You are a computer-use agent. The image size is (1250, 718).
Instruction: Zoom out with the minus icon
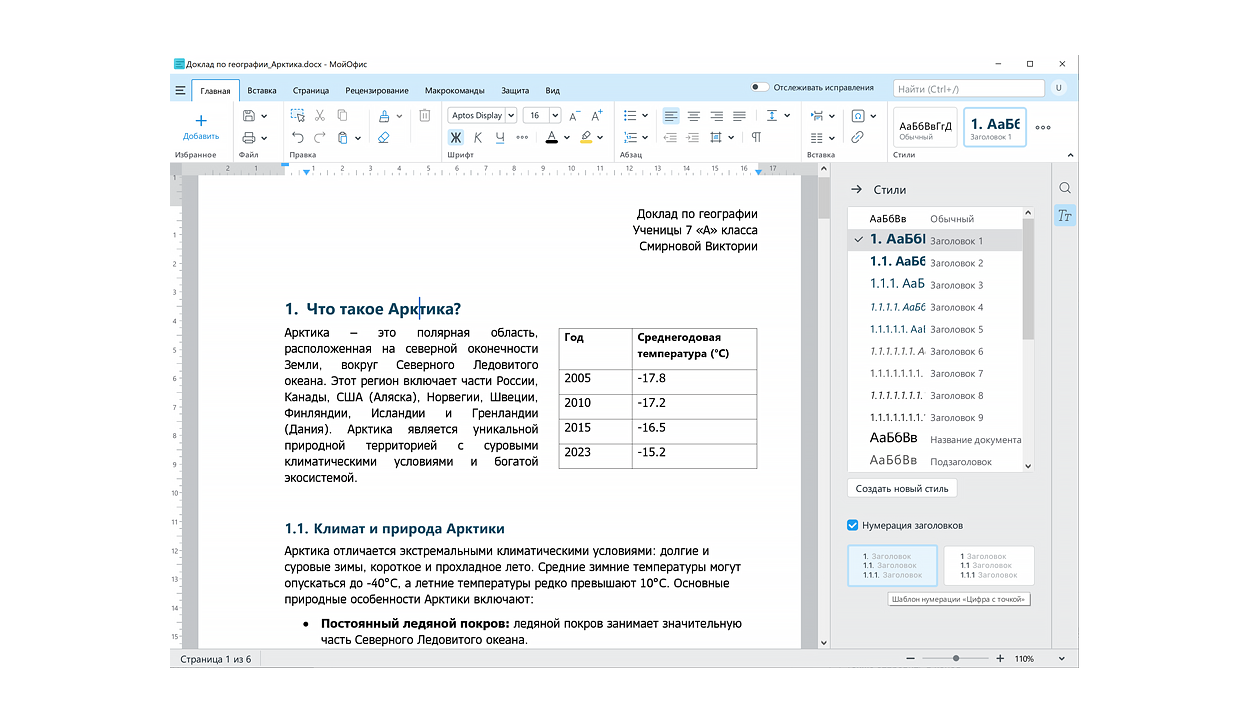tap(911, 659)
